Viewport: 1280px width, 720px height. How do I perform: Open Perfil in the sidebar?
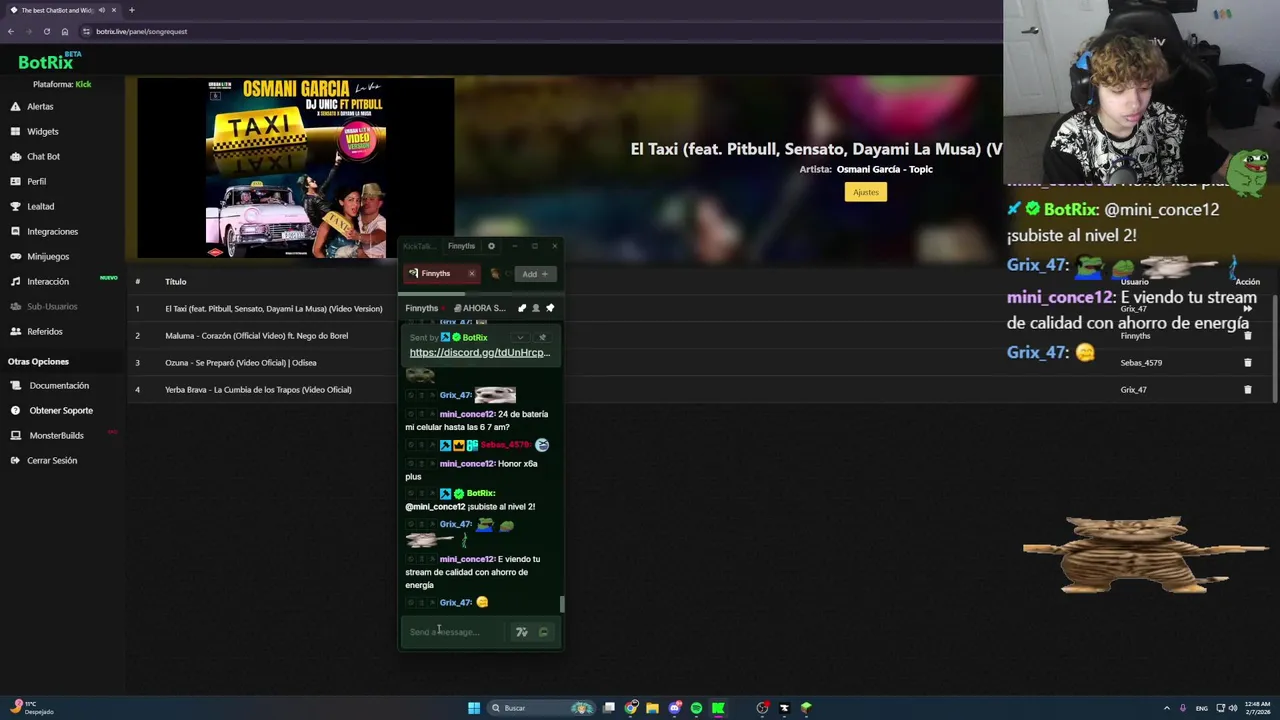(x=36, y=181)
